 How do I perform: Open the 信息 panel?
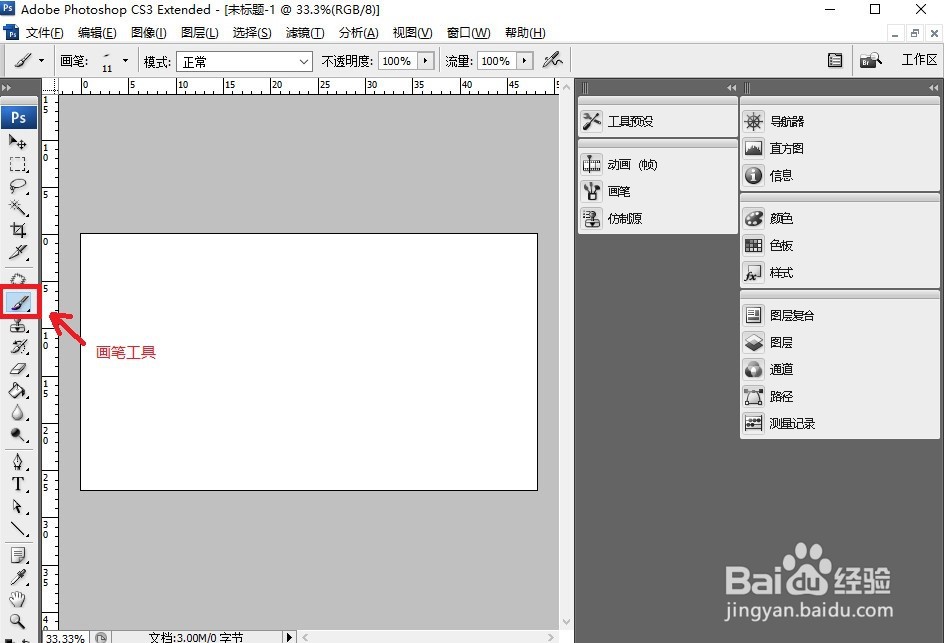[839, 175]
